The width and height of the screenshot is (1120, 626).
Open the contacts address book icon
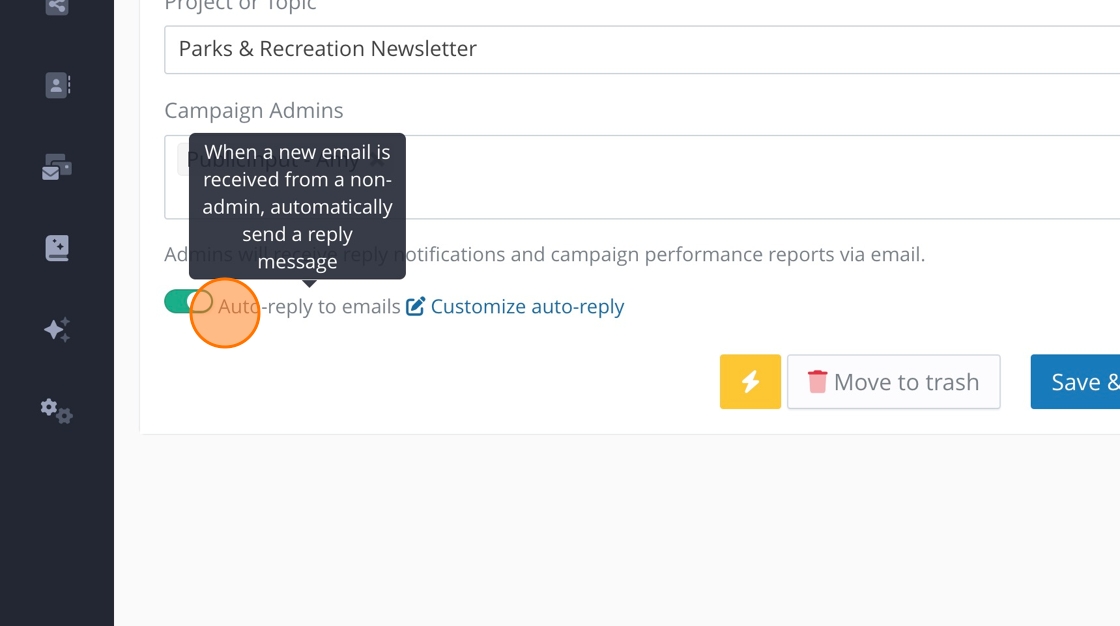57,85
